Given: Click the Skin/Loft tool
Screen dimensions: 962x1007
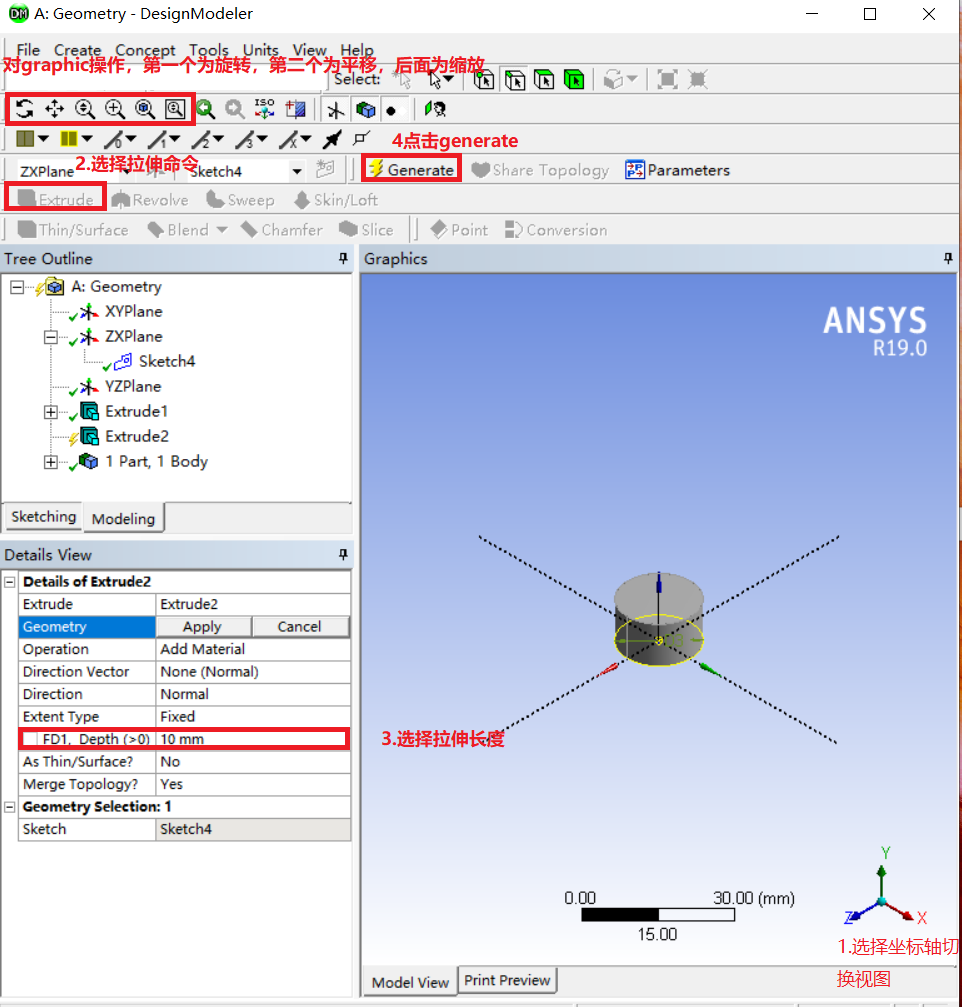Looking at the screenshot, I should tap(335, 200).
